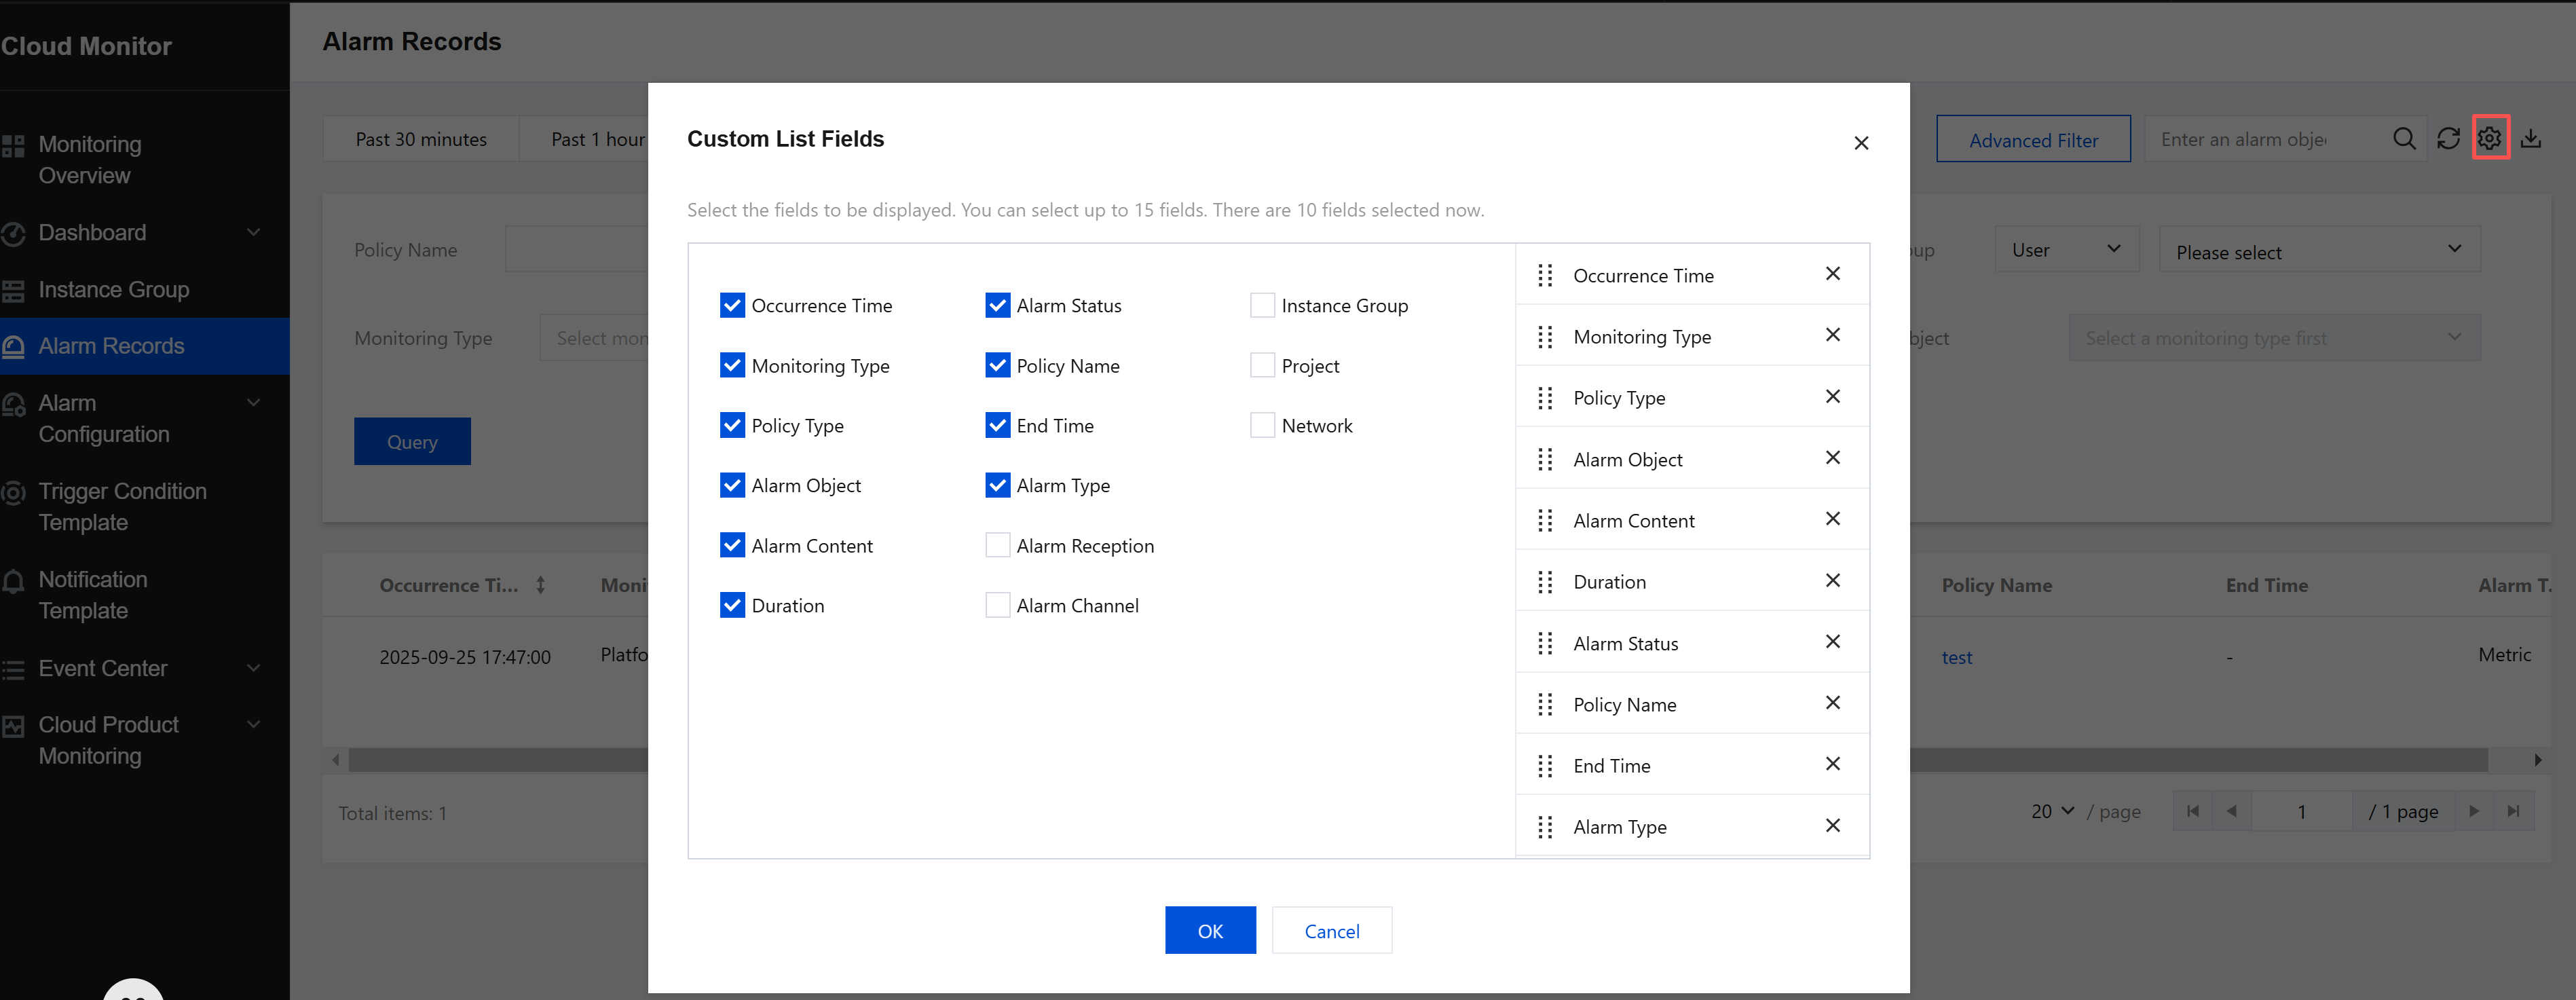This screenshot has width=2576, height=1000.
Task: Cancel the Custom List Fields dialog
Action: [1332, 930]
